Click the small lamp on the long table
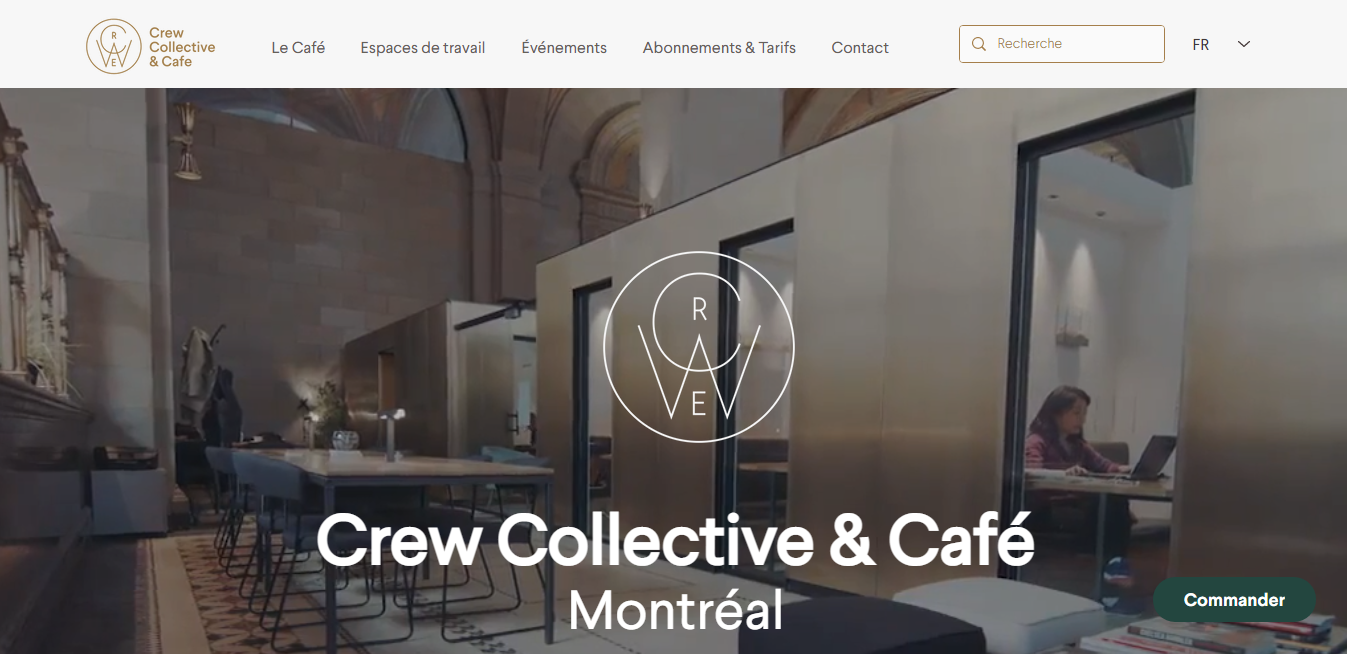This screenshot has height=654, width=1347. pyautogui.click(x=394, y=432)
